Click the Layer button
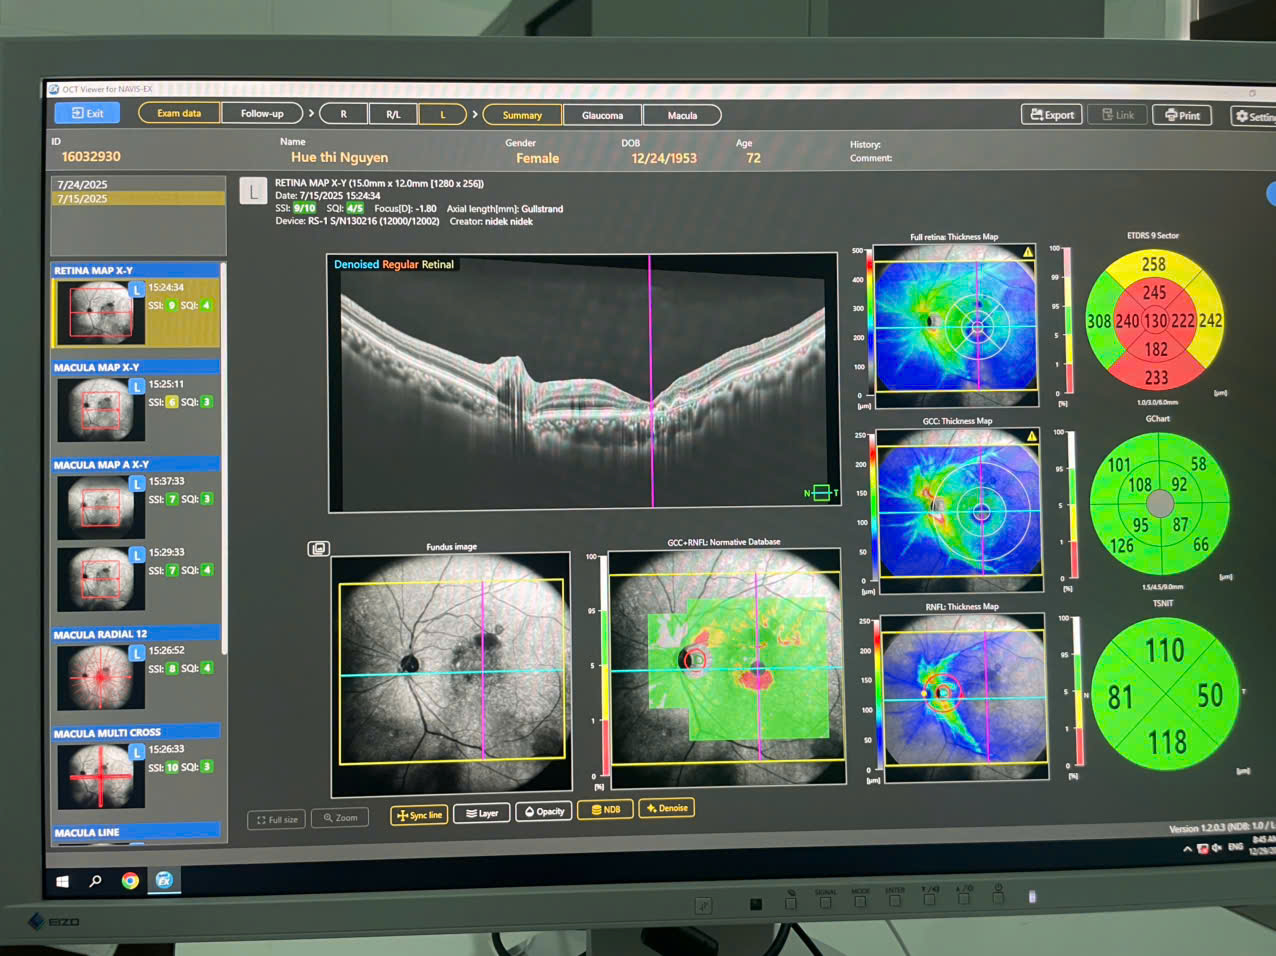 pyautogui.click(x=481, y=813)
